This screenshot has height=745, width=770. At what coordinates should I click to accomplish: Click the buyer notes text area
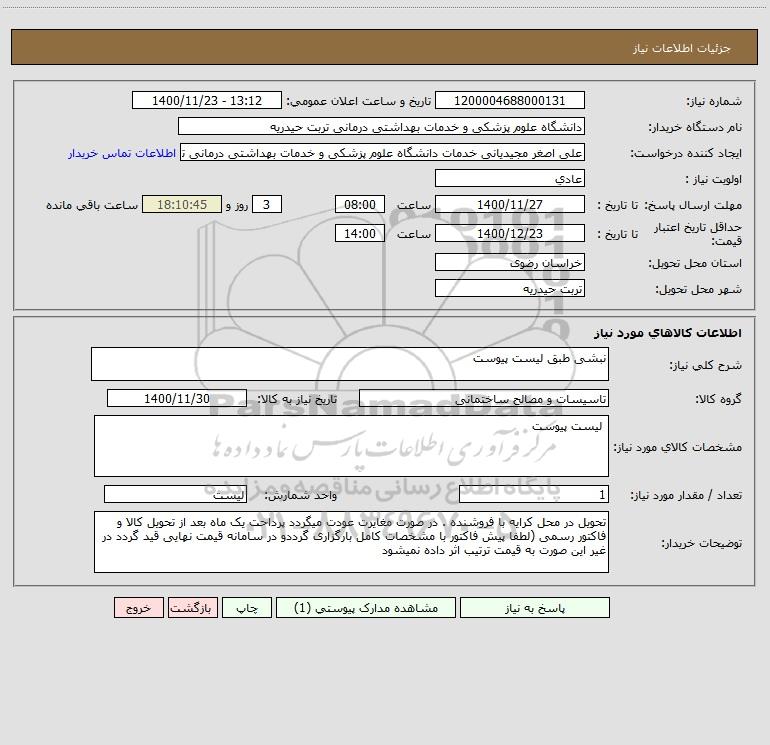(351, 542)
